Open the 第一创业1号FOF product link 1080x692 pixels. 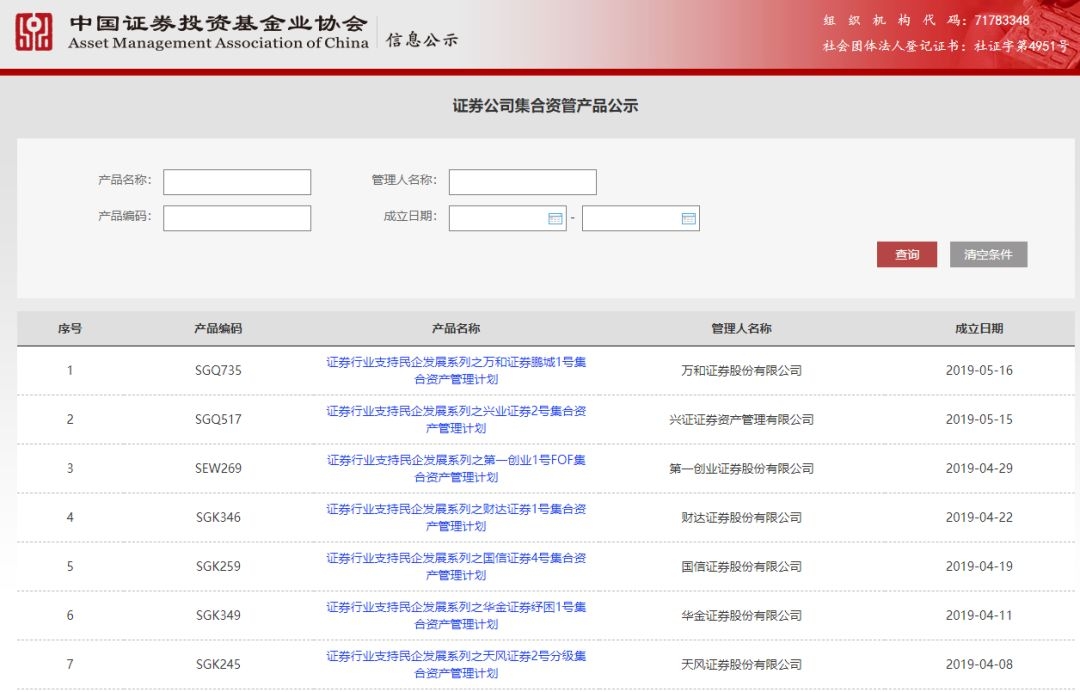[x=456, y=468]
